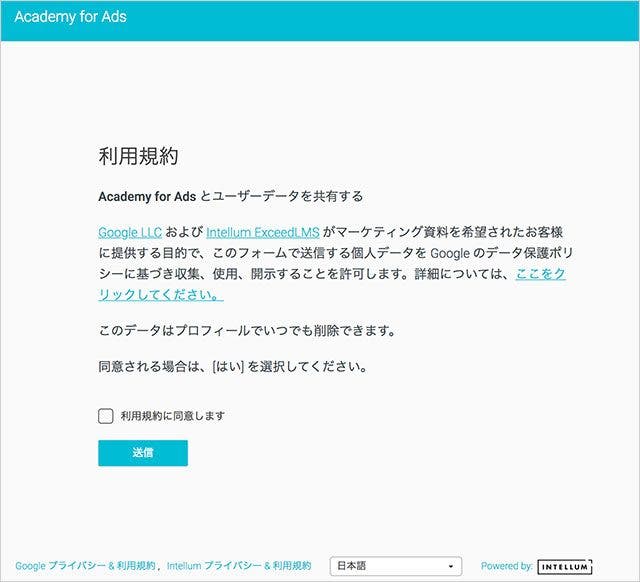640x582 pixels.
Task: Click the [はい] を選択してください instruction sentence
Action: tap(233, 366)
